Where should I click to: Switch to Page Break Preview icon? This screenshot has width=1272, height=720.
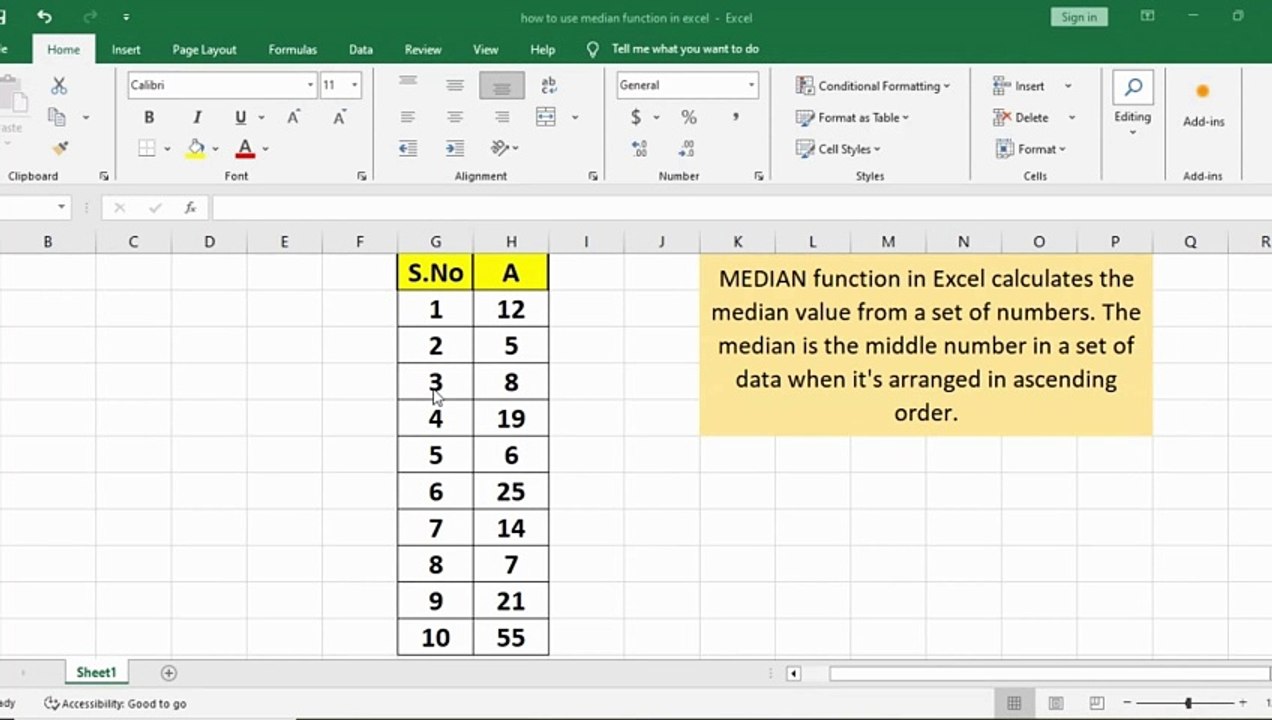[x=1096, y=703]
